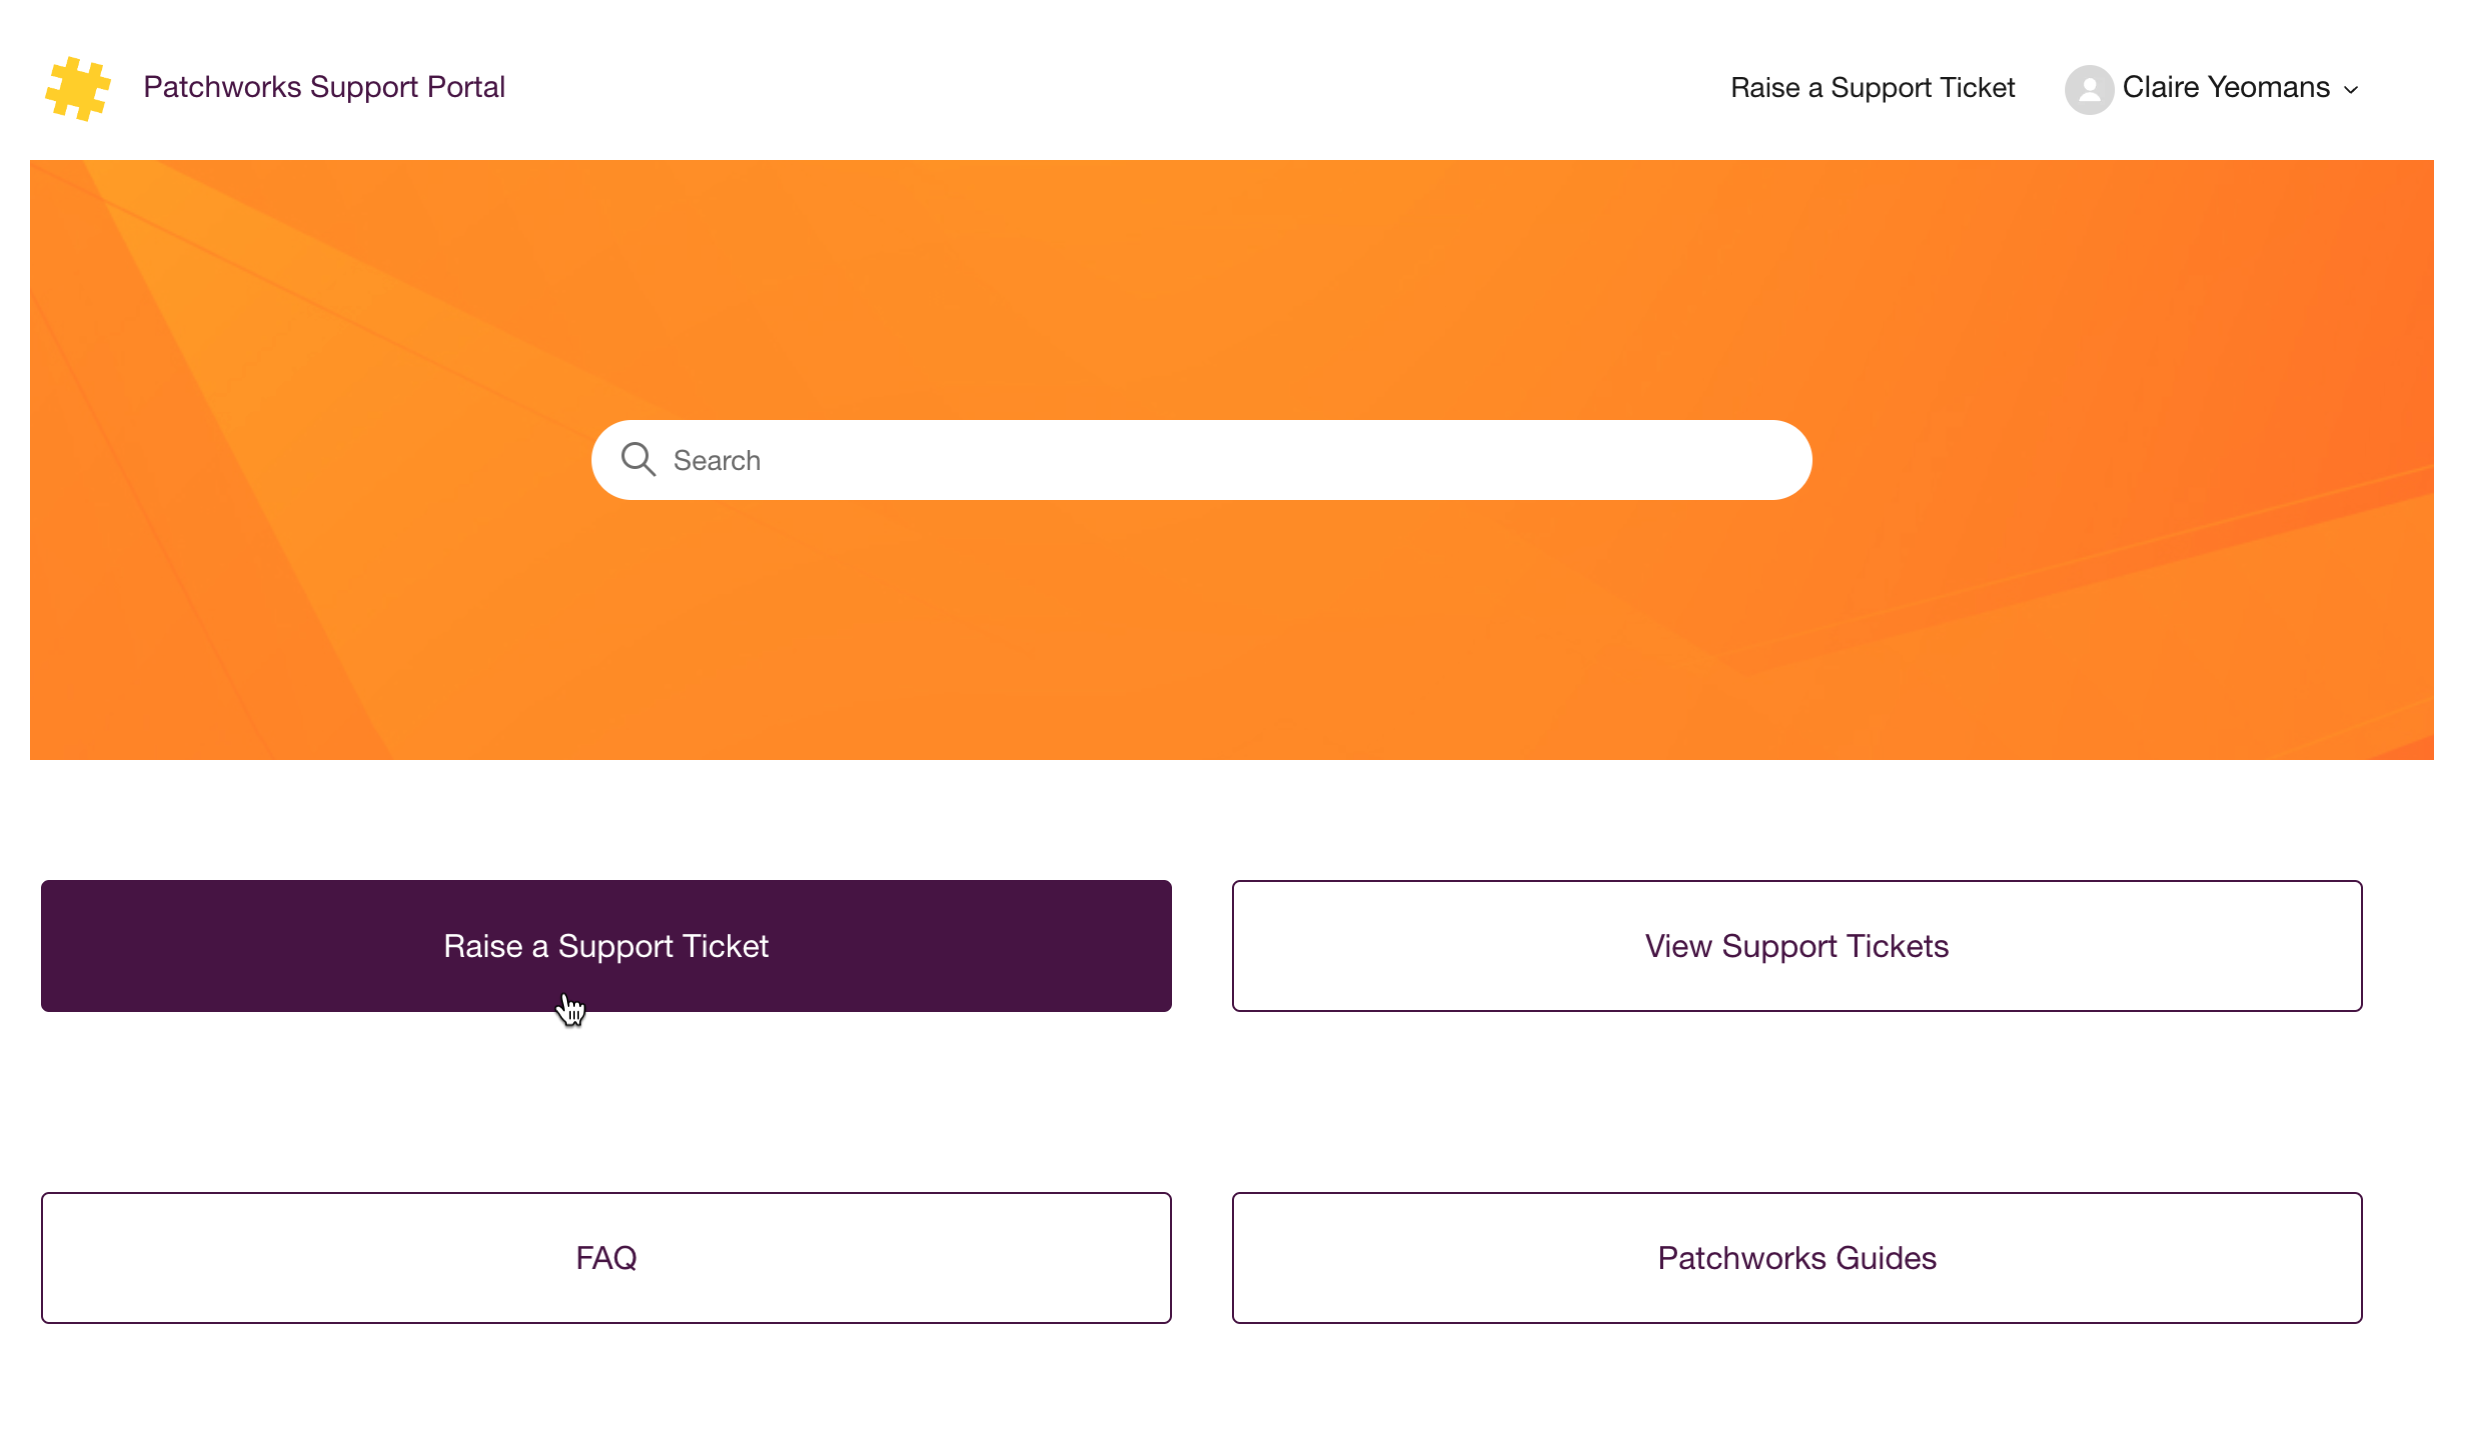
Task: Open View Support Tickets
Action: coord(1796,946)
